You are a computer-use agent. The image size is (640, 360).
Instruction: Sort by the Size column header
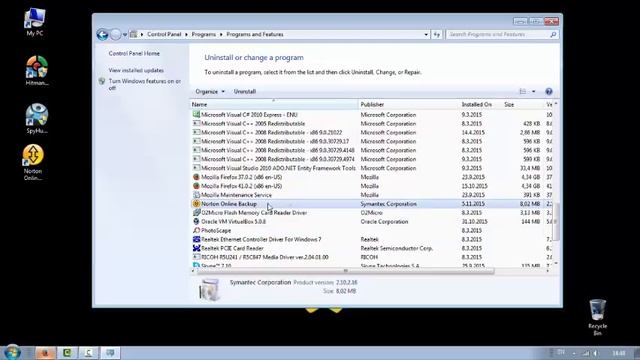pyautogui.click(x=522, y=104)
